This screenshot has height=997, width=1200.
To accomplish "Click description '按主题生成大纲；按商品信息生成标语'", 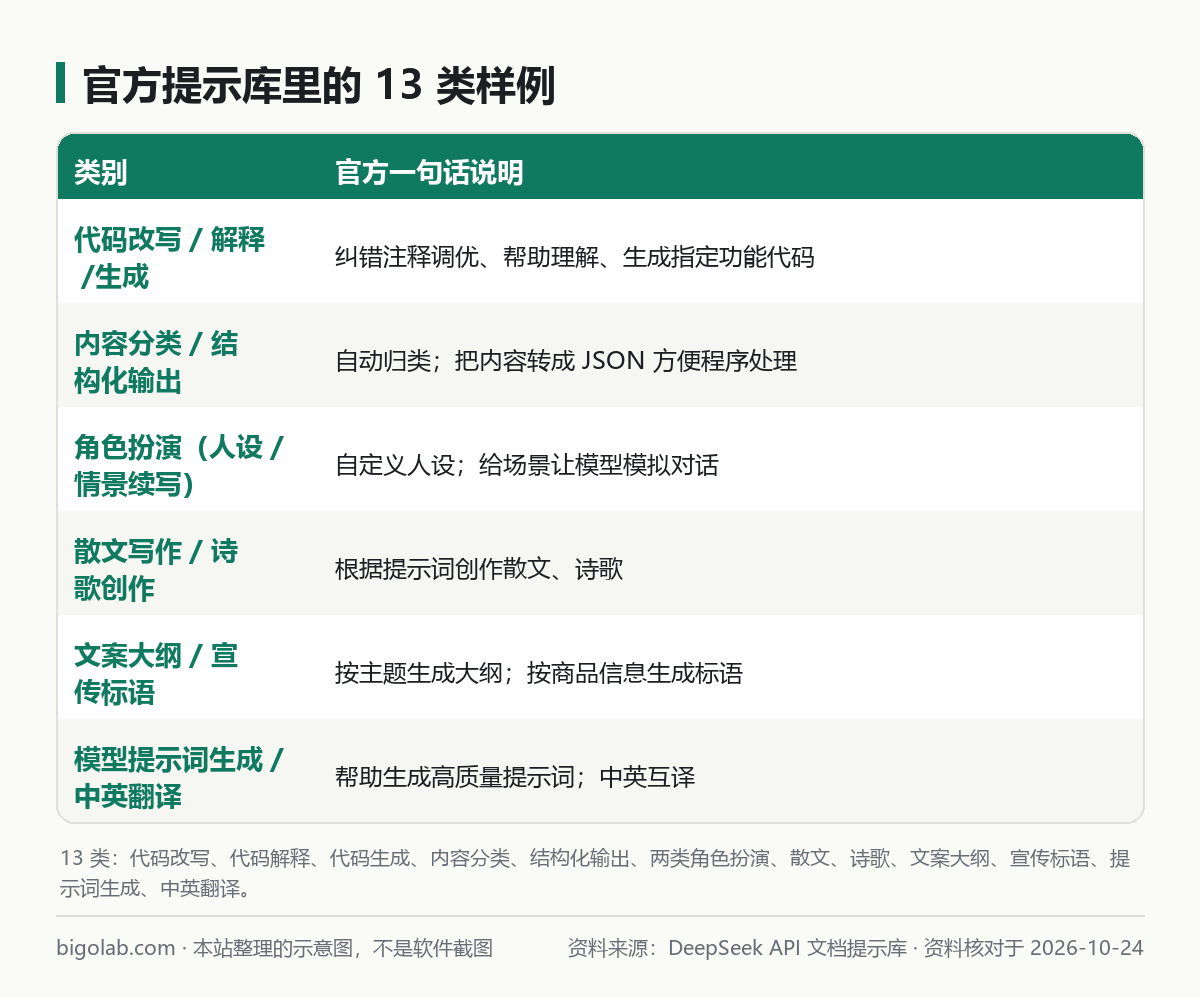I will [539, 674].
